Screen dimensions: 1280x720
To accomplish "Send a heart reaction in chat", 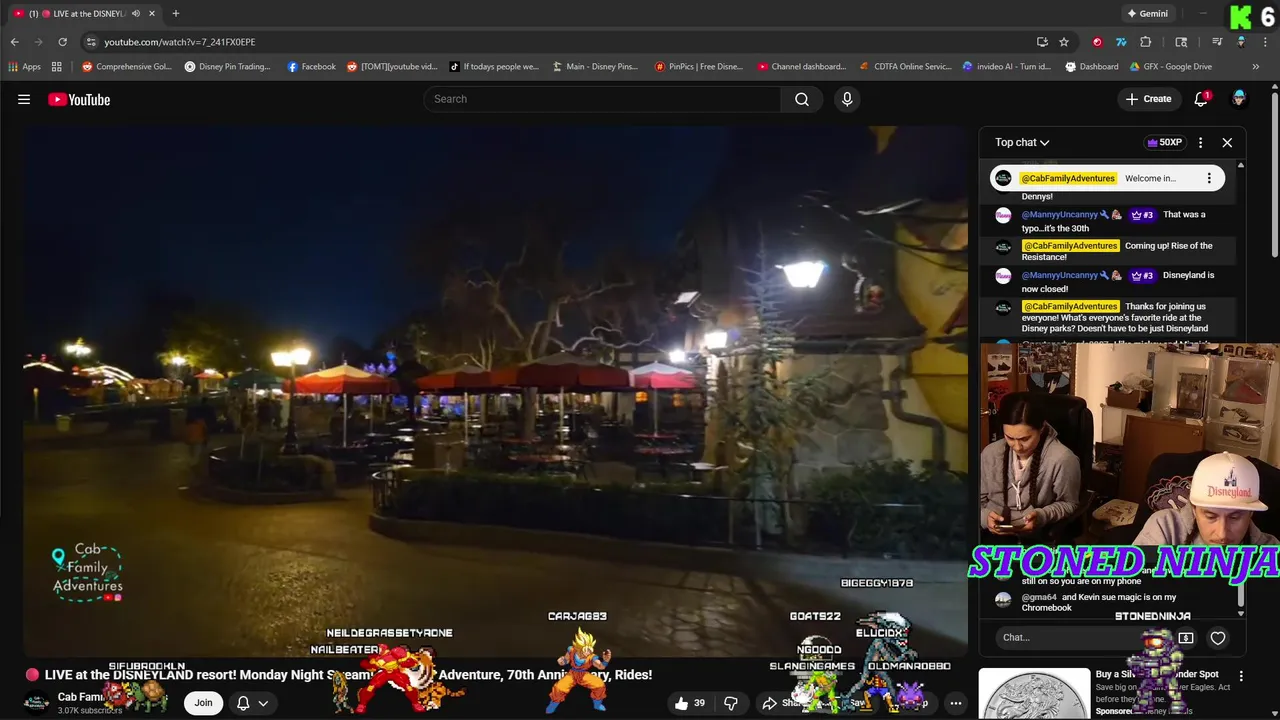I will coord(1218,638).
